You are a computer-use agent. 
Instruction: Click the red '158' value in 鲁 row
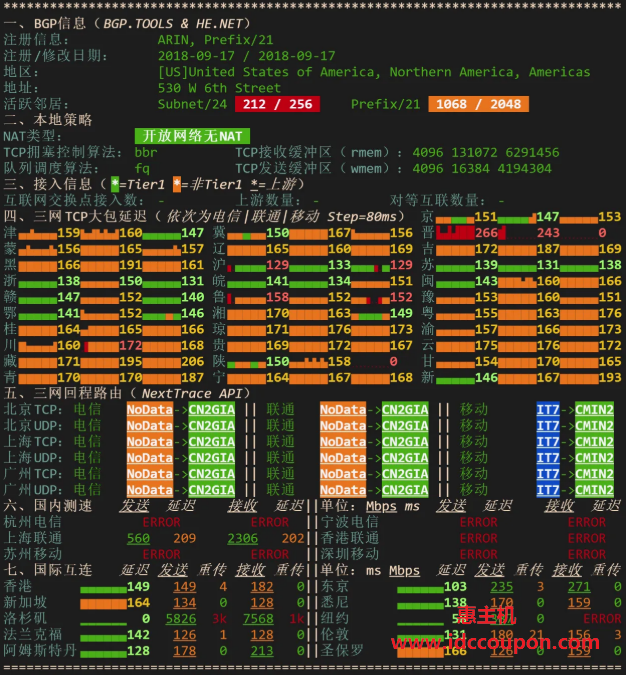[x=277, y=297]
